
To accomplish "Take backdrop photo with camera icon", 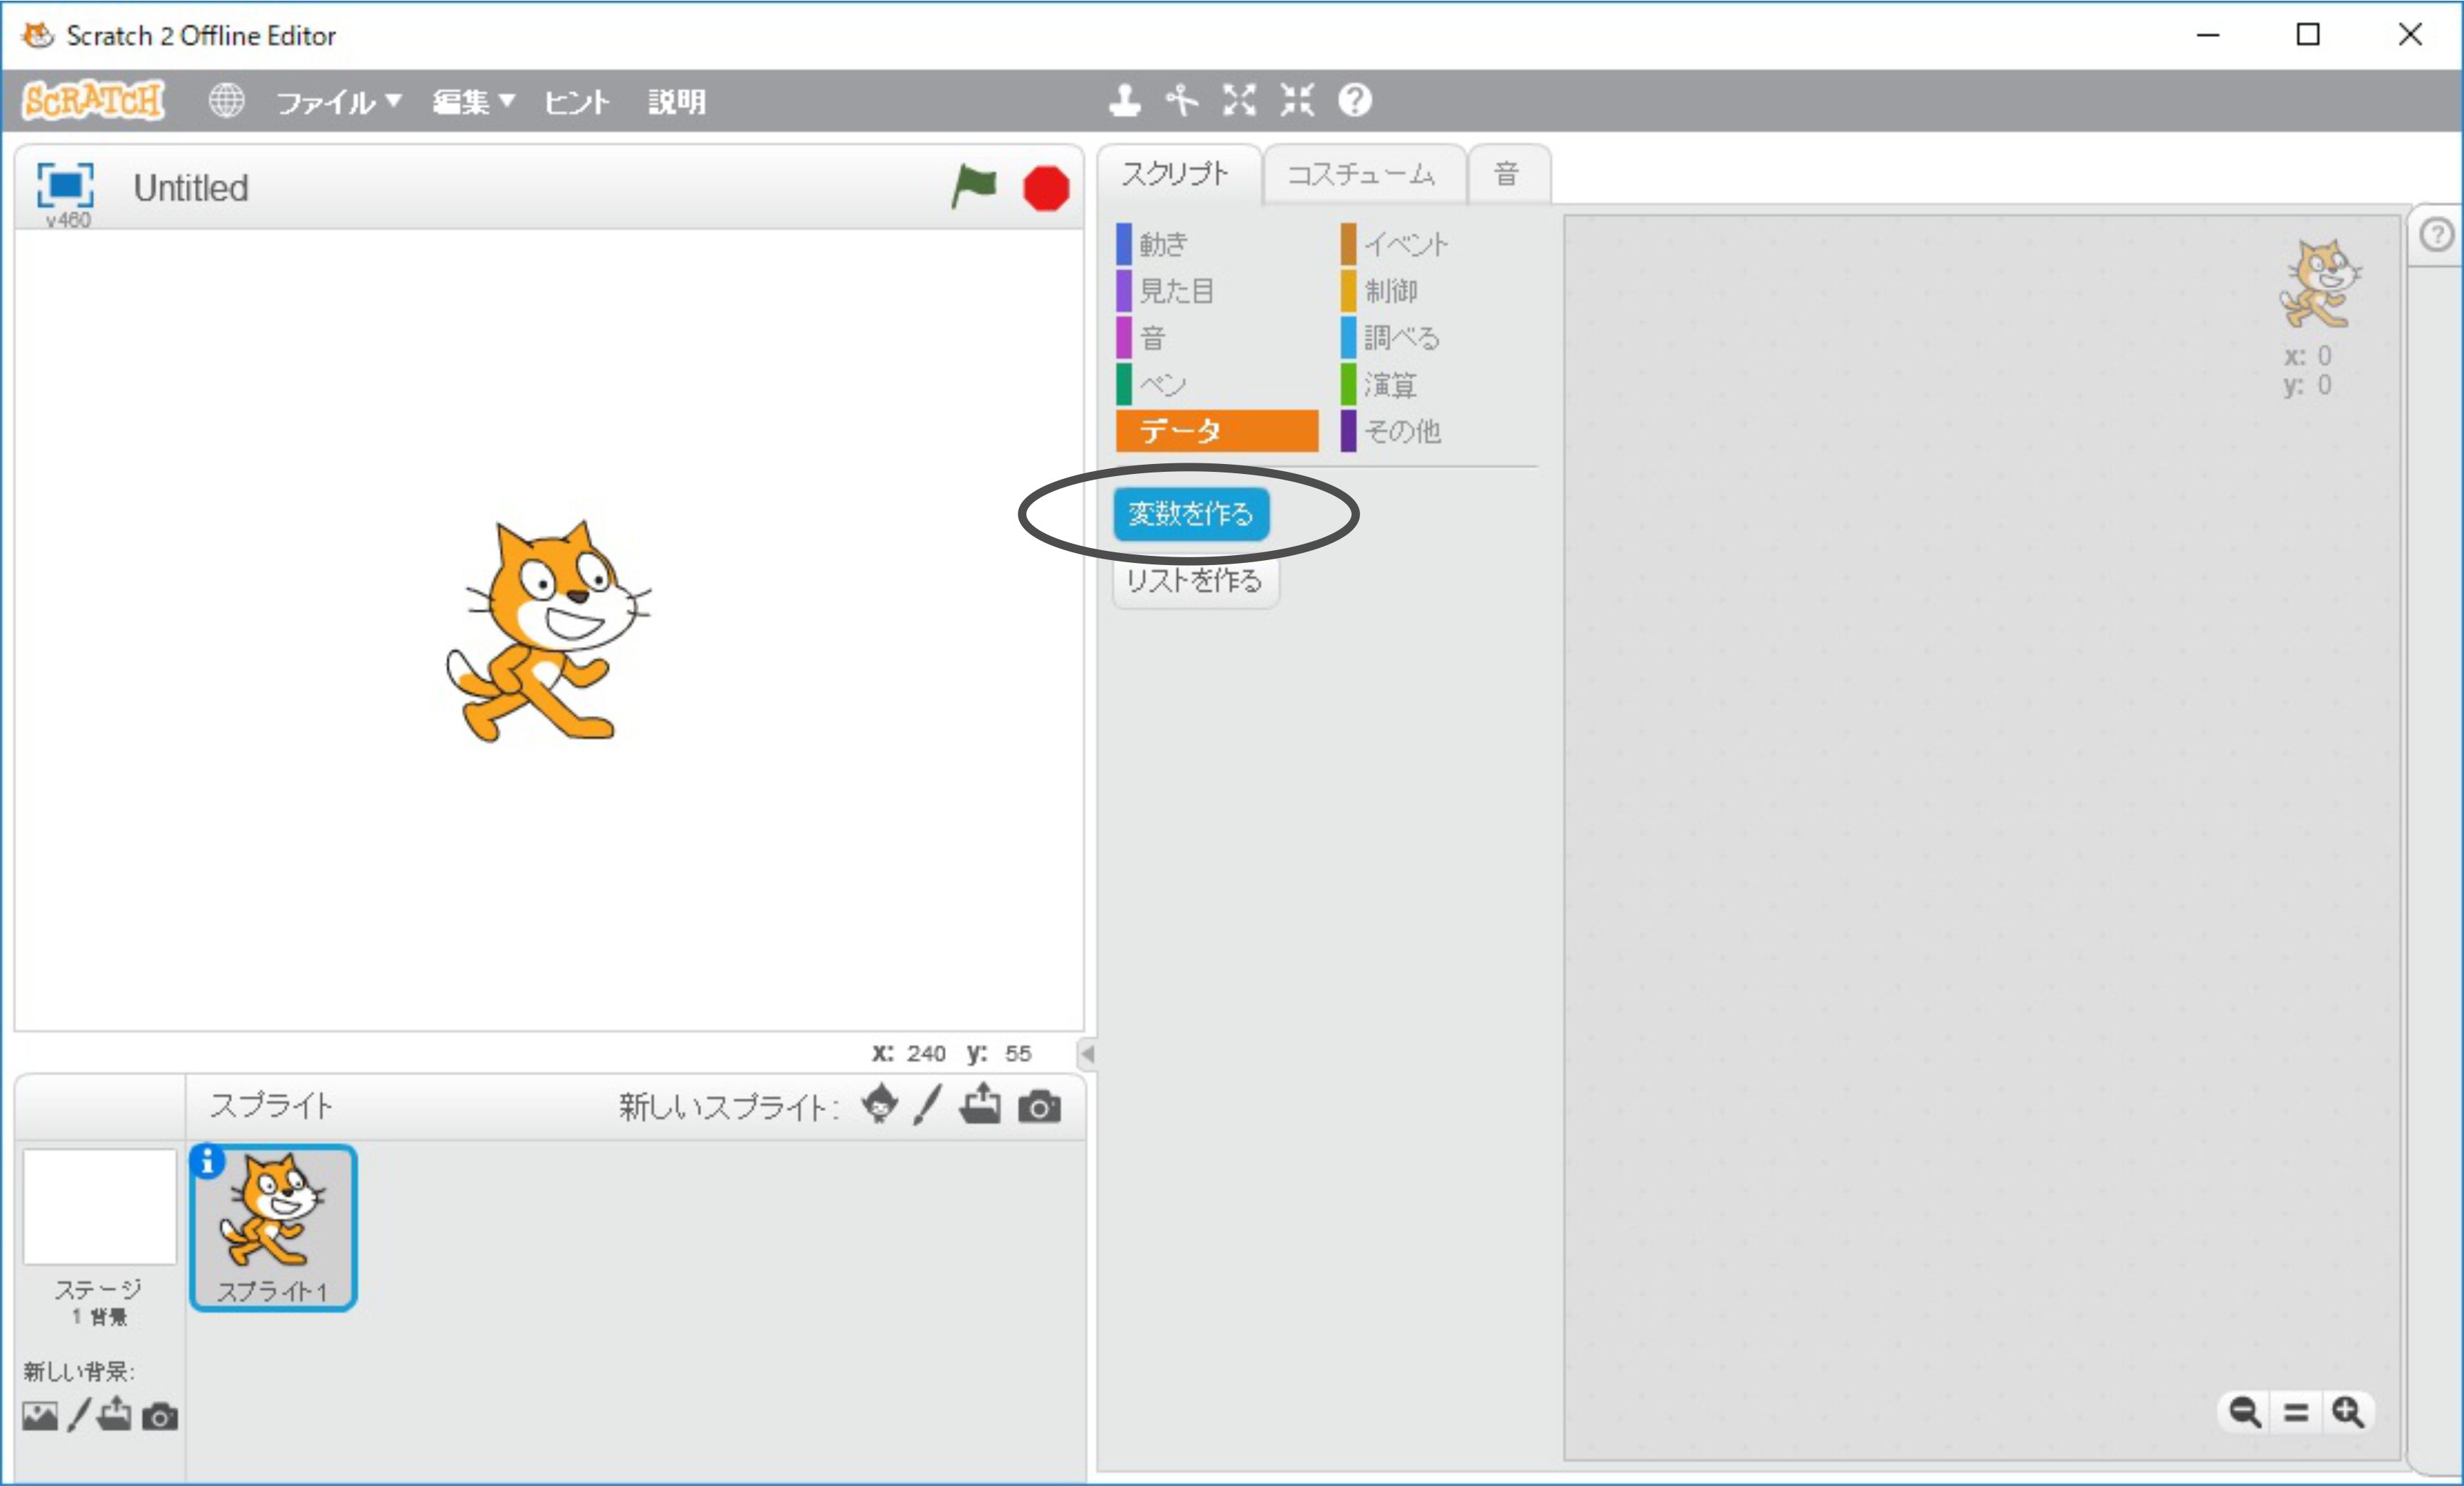I will click(x=160, y=1417).
